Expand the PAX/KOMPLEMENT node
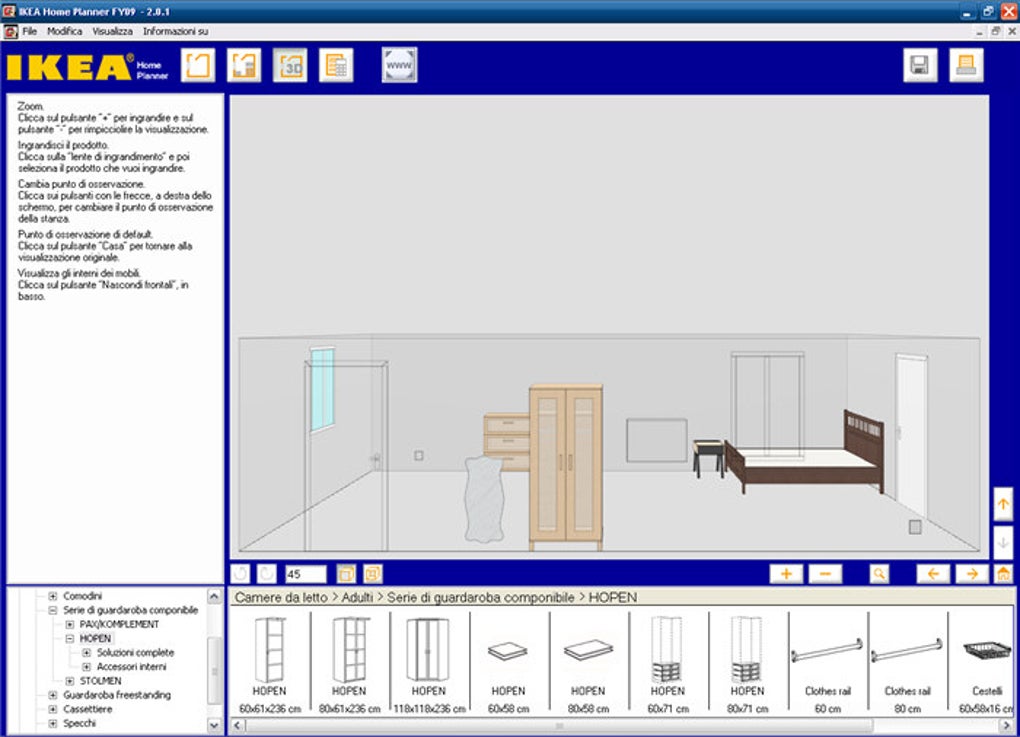The image size is (1020, 737). pos(70,624)
